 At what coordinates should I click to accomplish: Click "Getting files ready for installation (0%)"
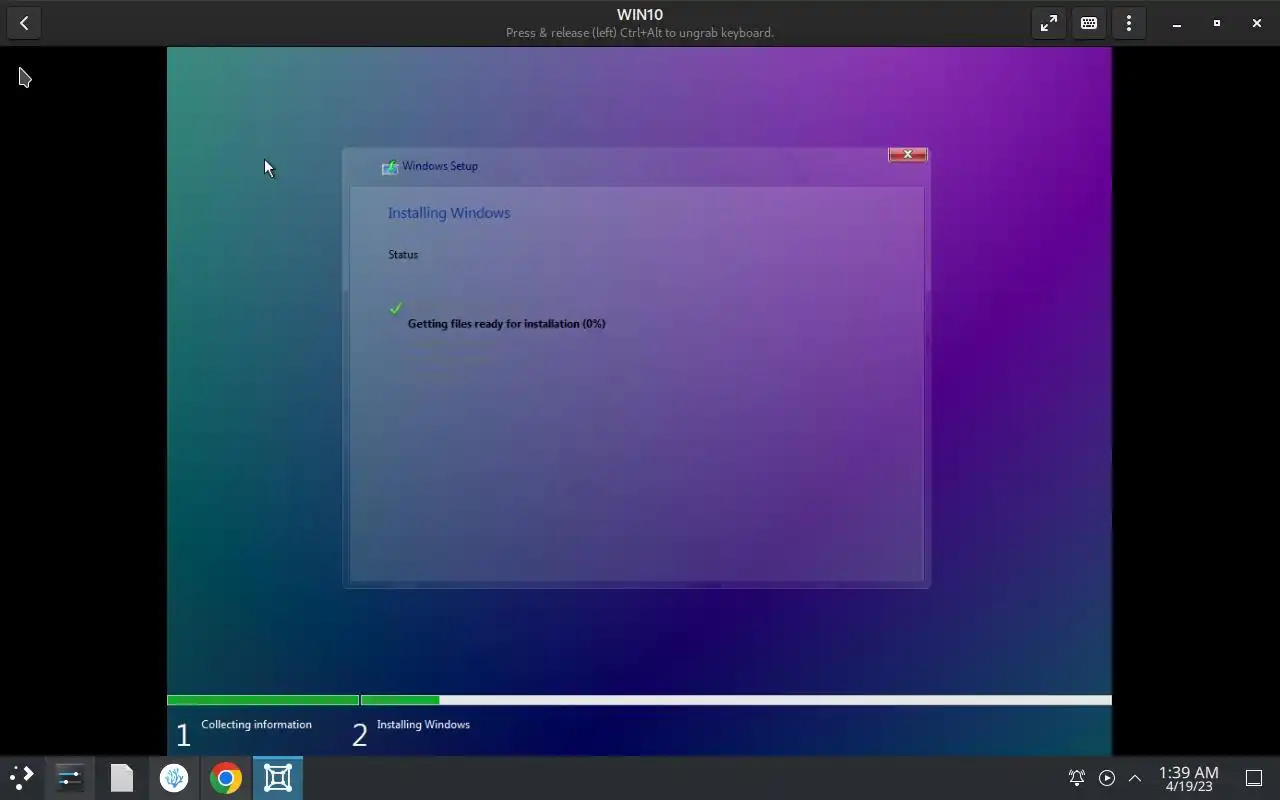pos(507,324)
